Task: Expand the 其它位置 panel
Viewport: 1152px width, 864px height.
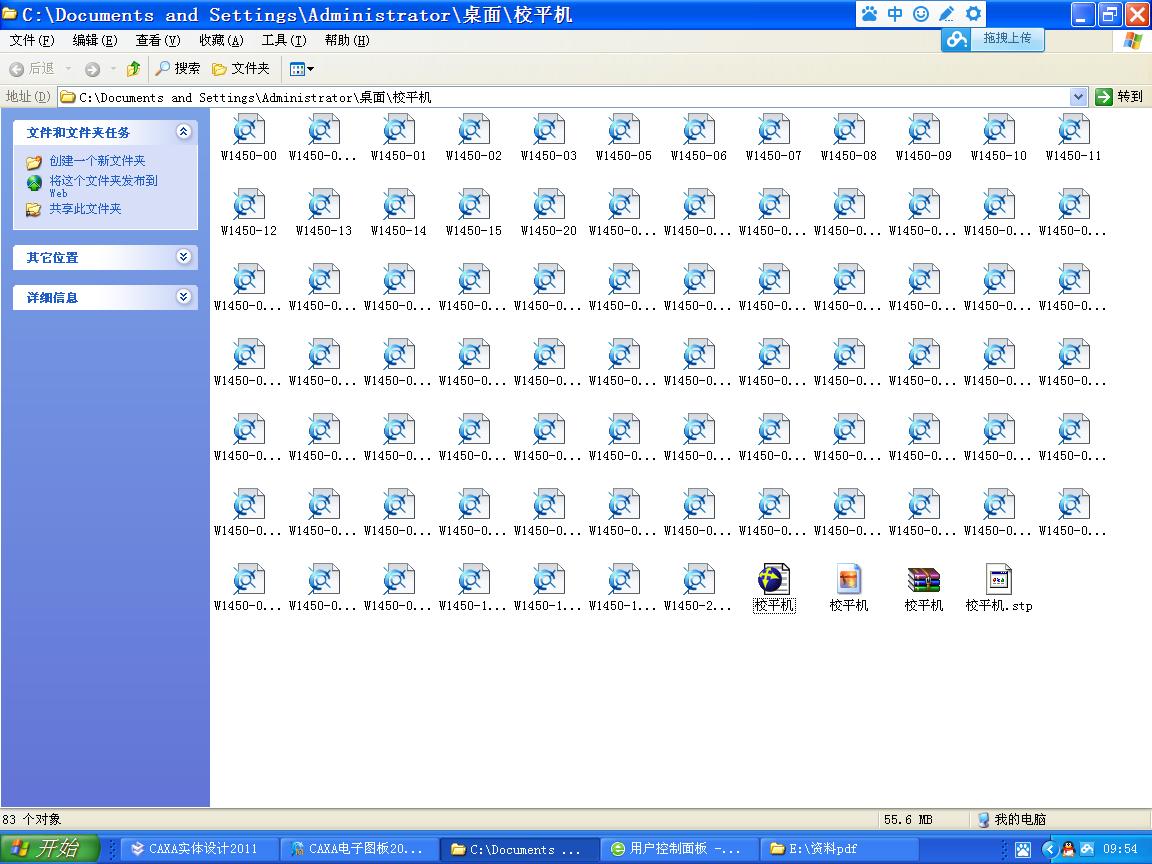Action: (x=184, y=256)
